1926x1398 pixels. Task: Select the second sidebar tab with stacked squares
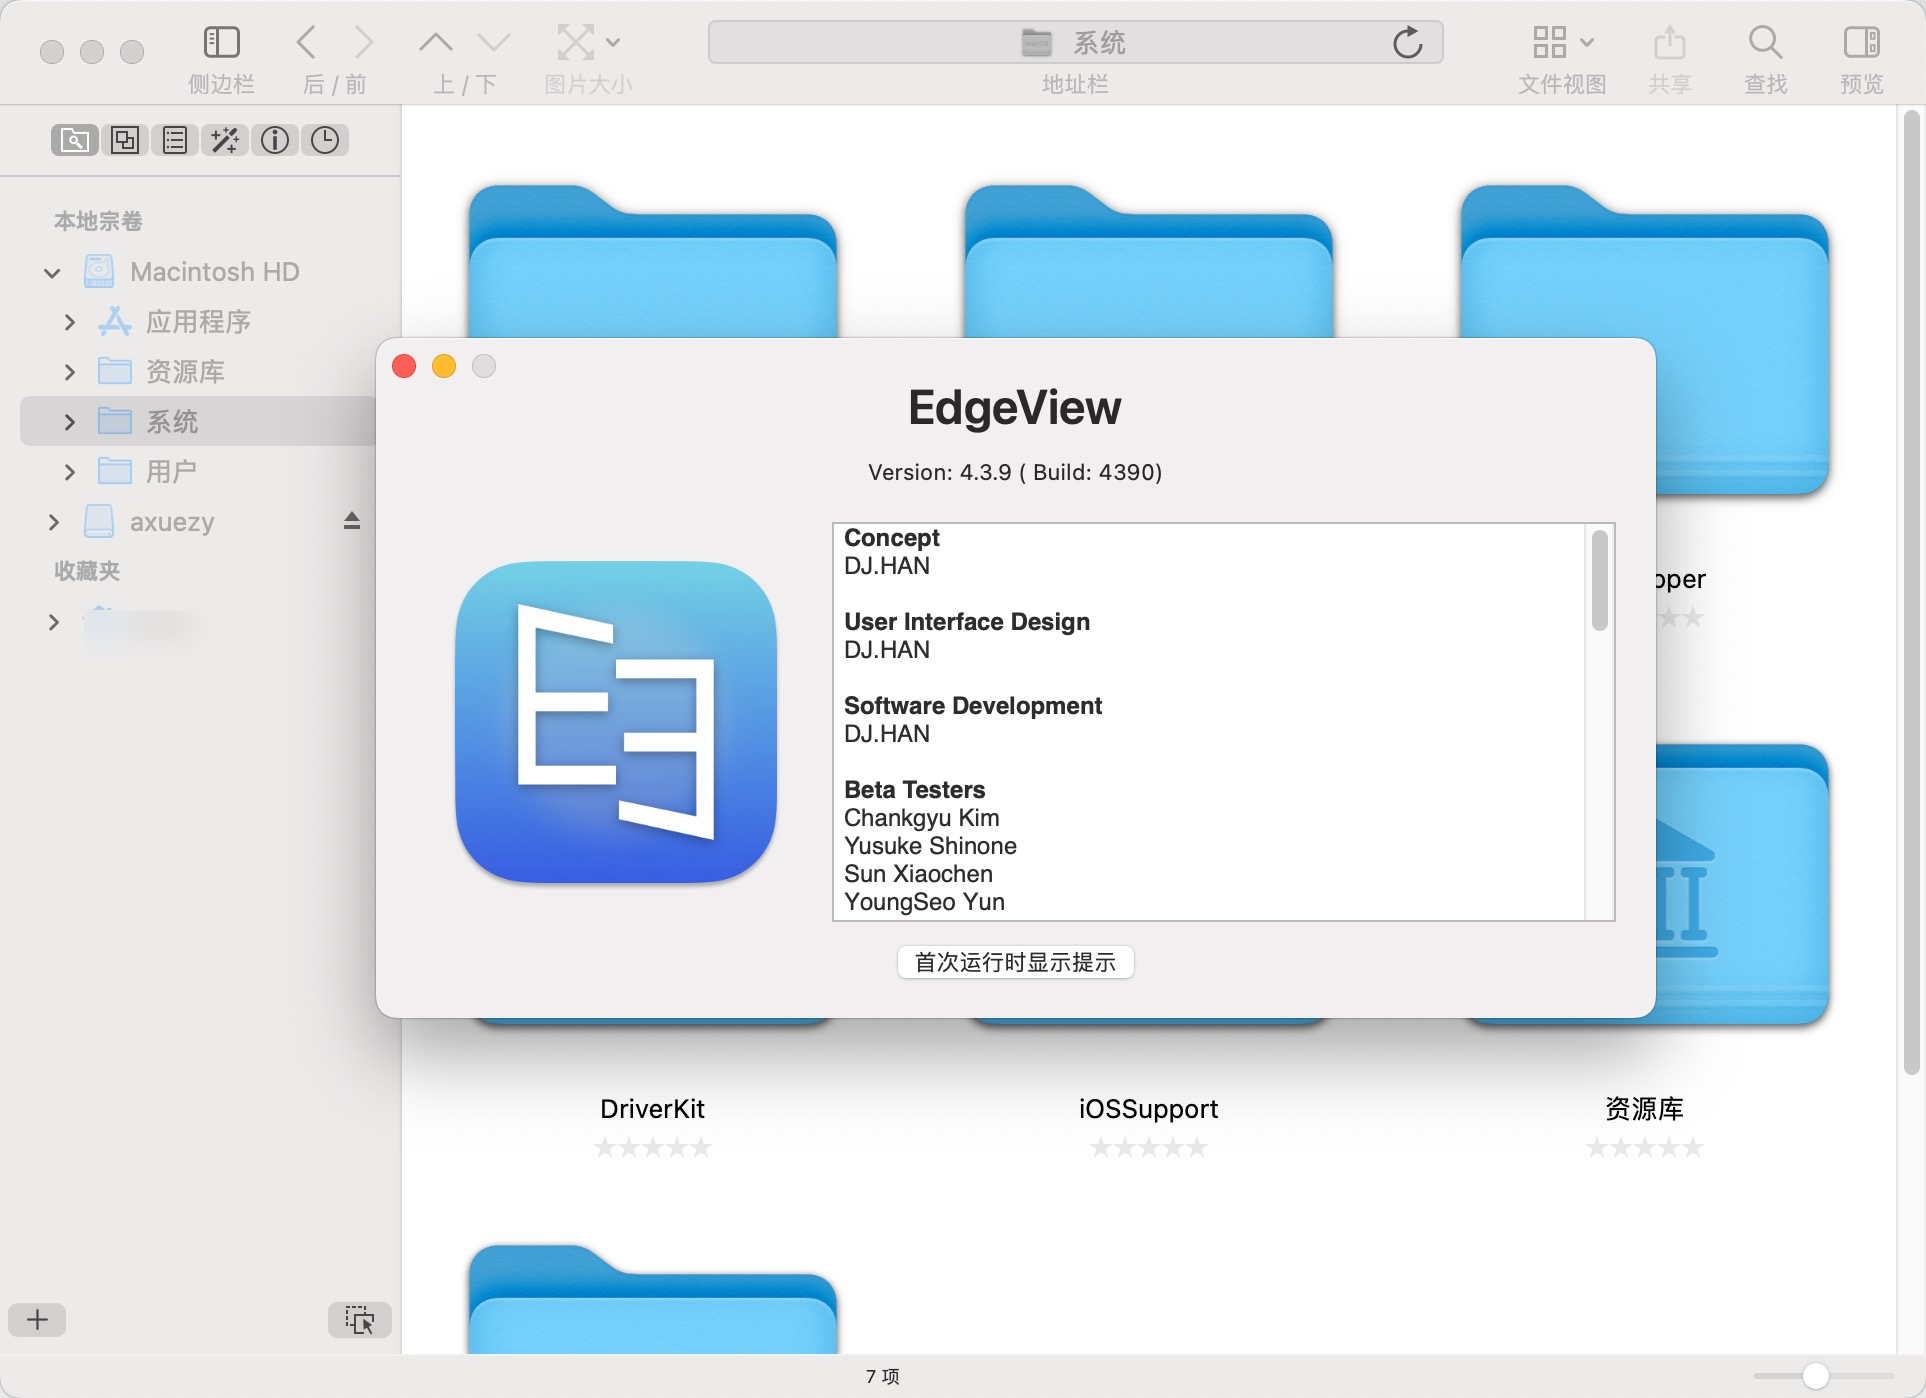pyautogui.click(x=125, y=140)
